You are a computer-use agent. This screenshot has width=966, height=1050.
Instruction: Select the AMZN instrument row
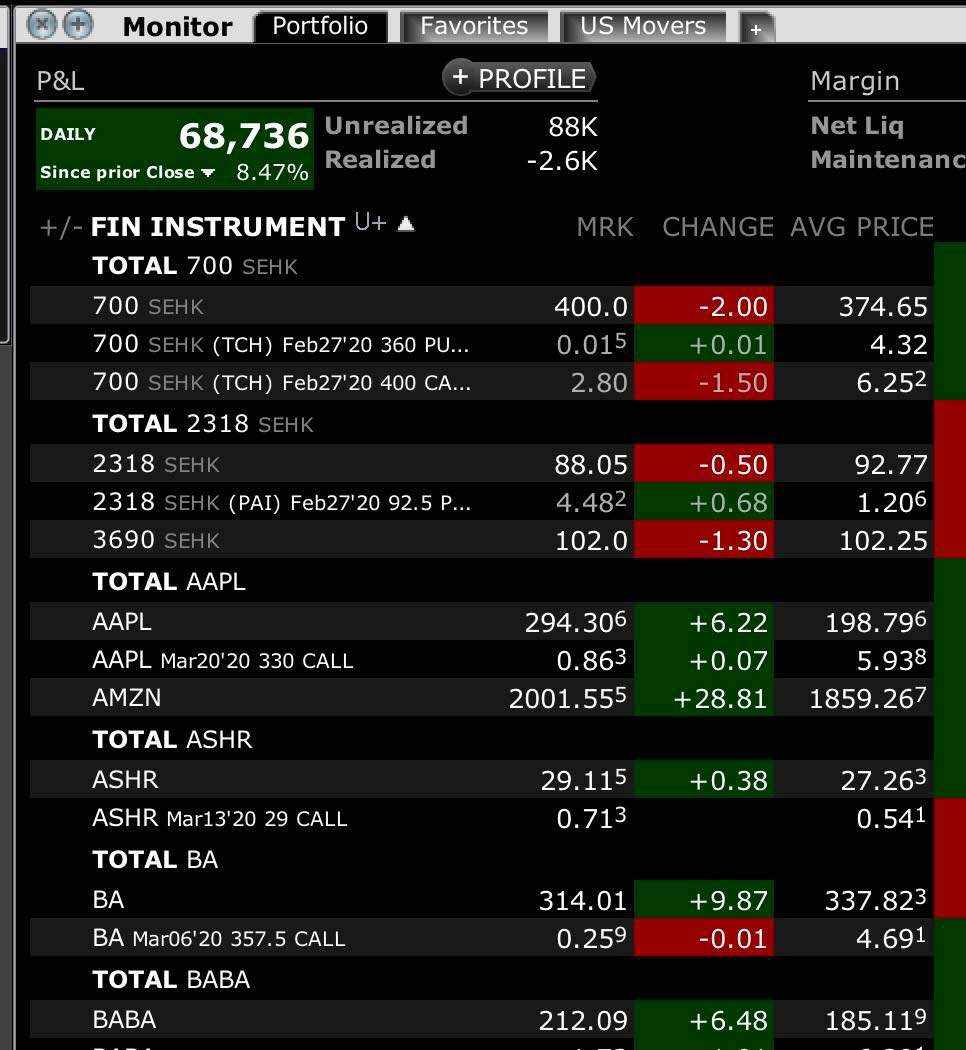127,697
